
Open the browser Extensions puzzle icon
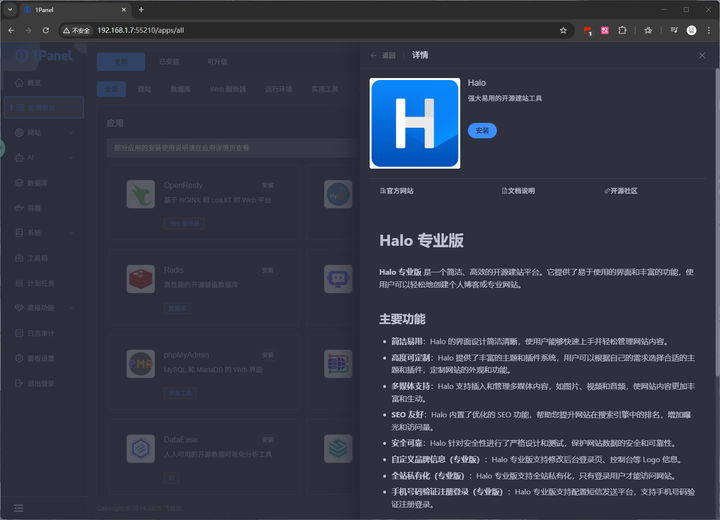622,30
